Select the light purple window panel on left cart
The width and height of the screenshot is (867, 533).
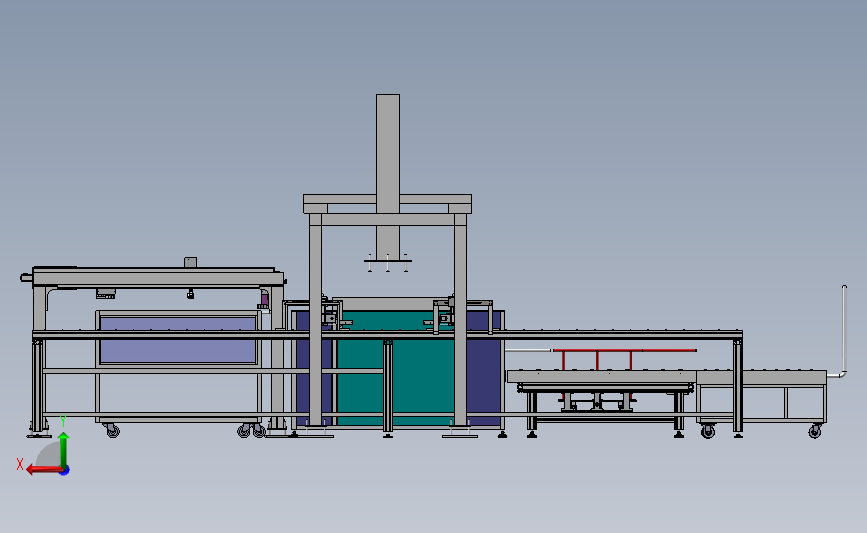178,339
